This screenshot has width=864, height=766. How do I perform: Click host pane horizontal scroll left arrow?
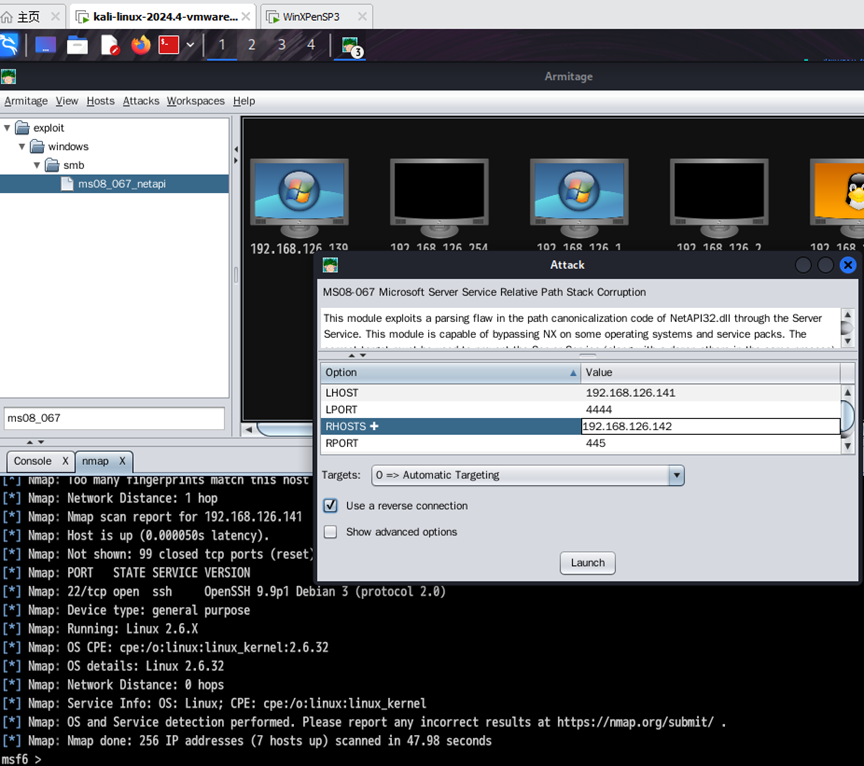point(249,429)
